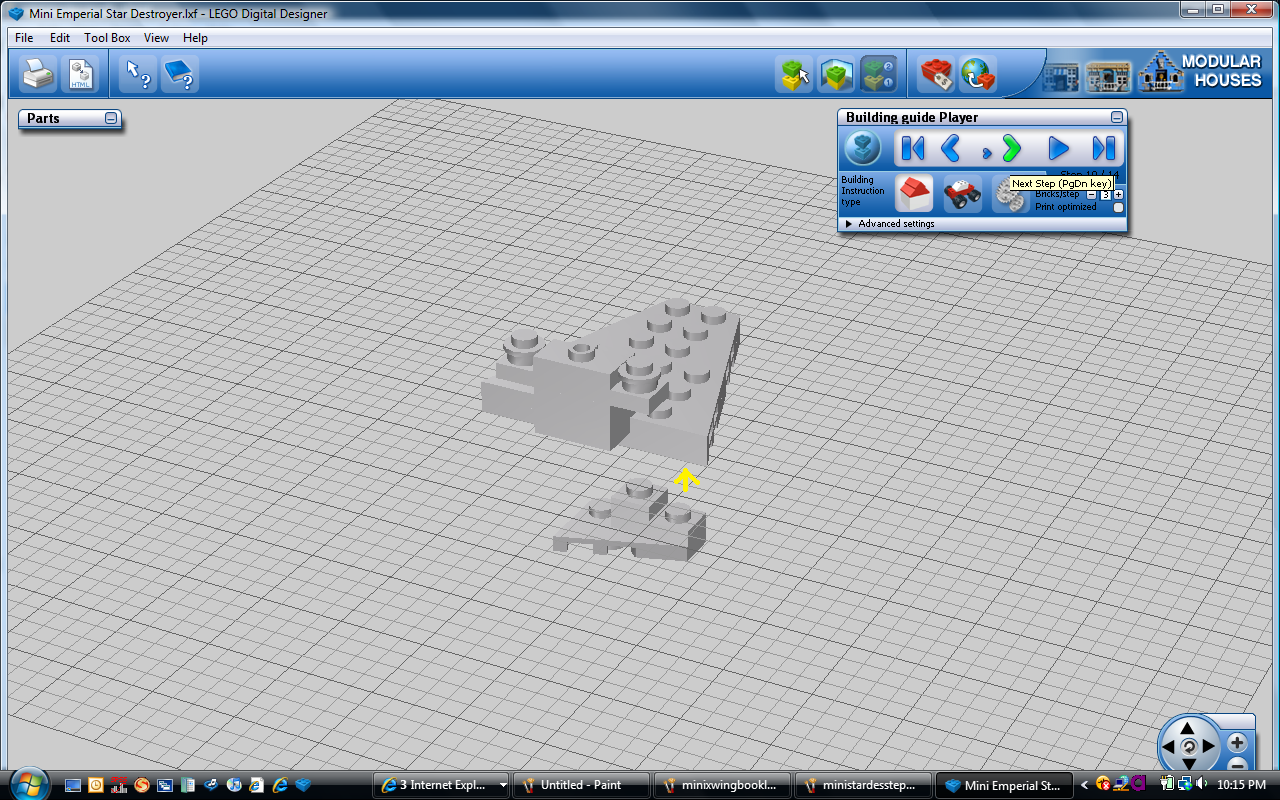Open the Help menu
1280x800 pixels.
(x=195, y=38)
